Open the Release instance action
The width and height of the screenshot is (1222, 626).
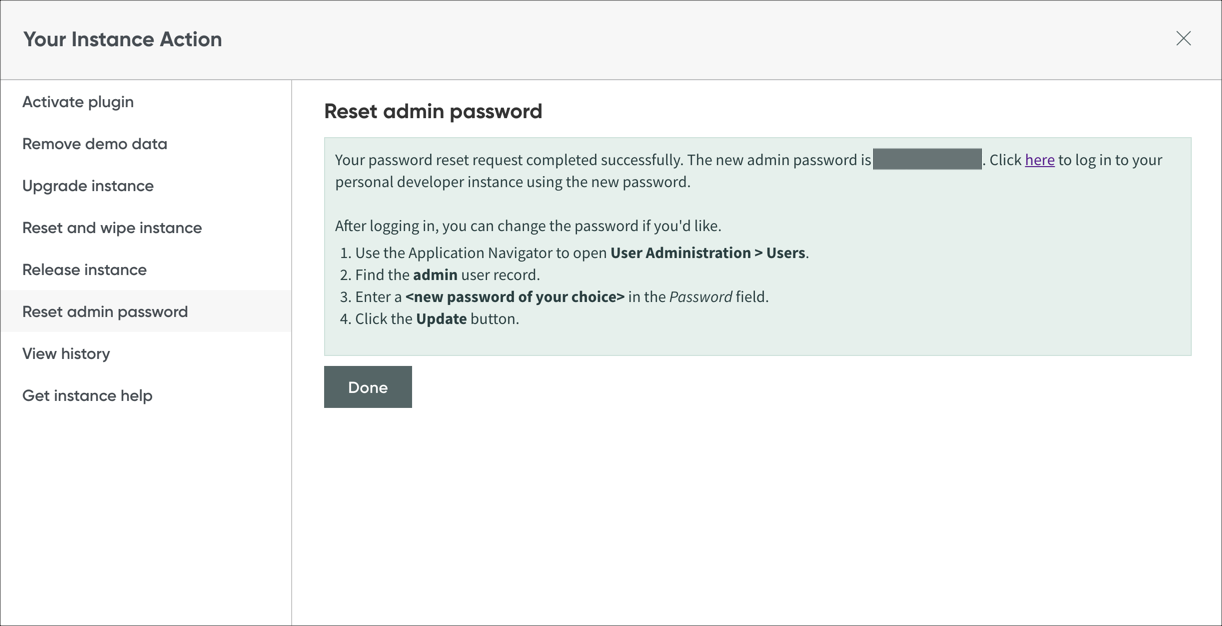tap(84, 269)
